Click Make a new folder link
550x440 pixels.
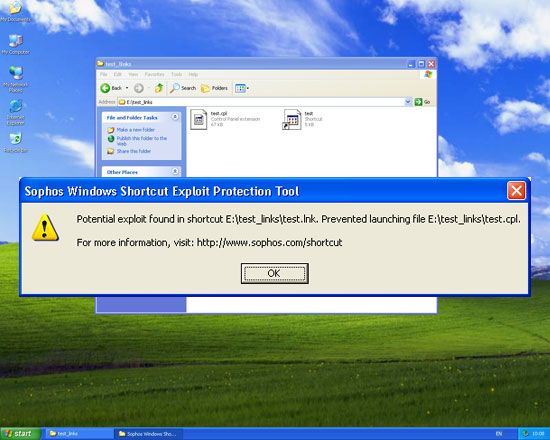(x=136, y=130)
